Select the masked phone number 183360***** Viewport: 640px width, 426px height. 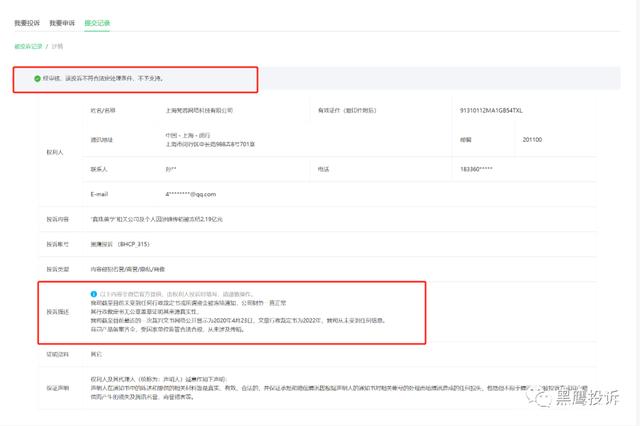point(476,169)
